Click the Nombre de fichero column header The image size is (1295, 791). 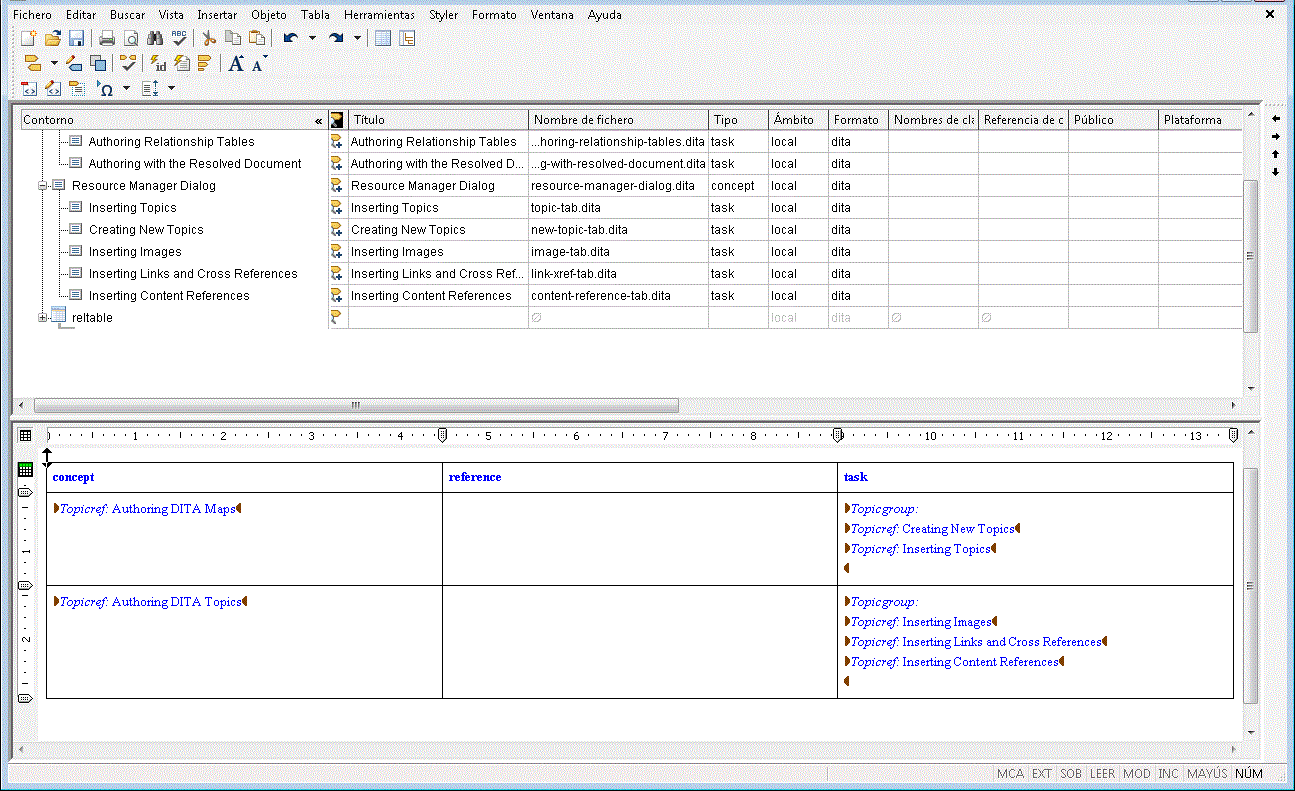point(618,120)
